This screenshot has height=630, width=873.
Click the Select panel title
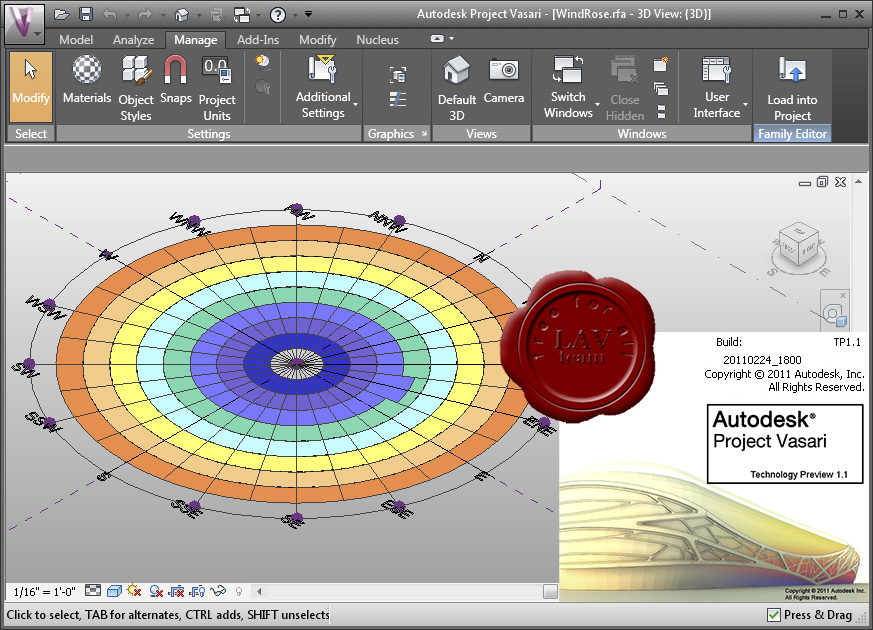pyautogui.click(x=31, y=134)
